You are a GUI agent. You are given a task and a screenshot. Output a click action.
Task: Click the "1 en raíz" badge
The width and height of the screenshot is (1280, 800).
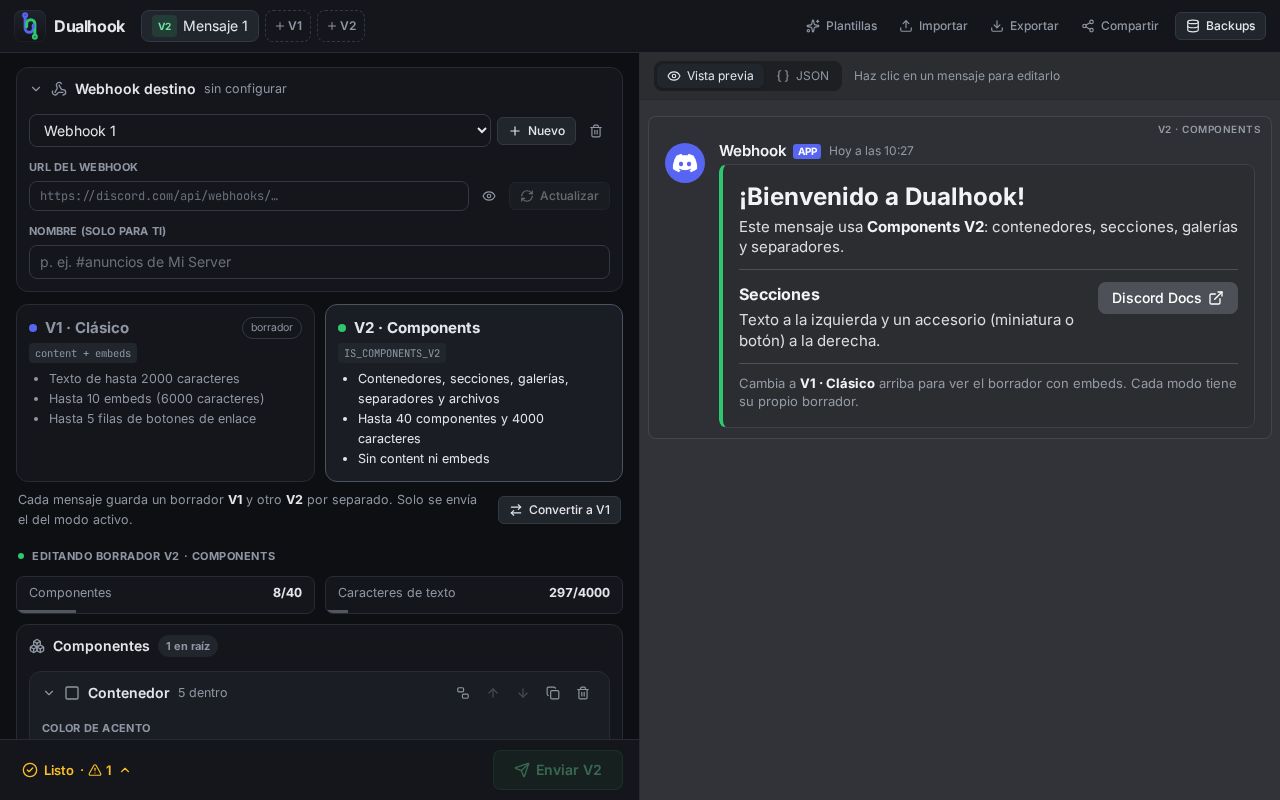pyautogui.click(x=188, y=646)
